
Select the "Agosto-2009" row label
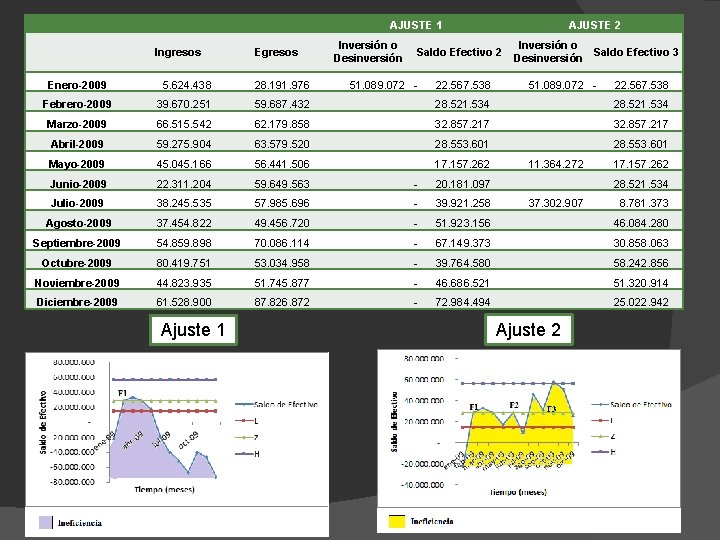pos(78,223)
